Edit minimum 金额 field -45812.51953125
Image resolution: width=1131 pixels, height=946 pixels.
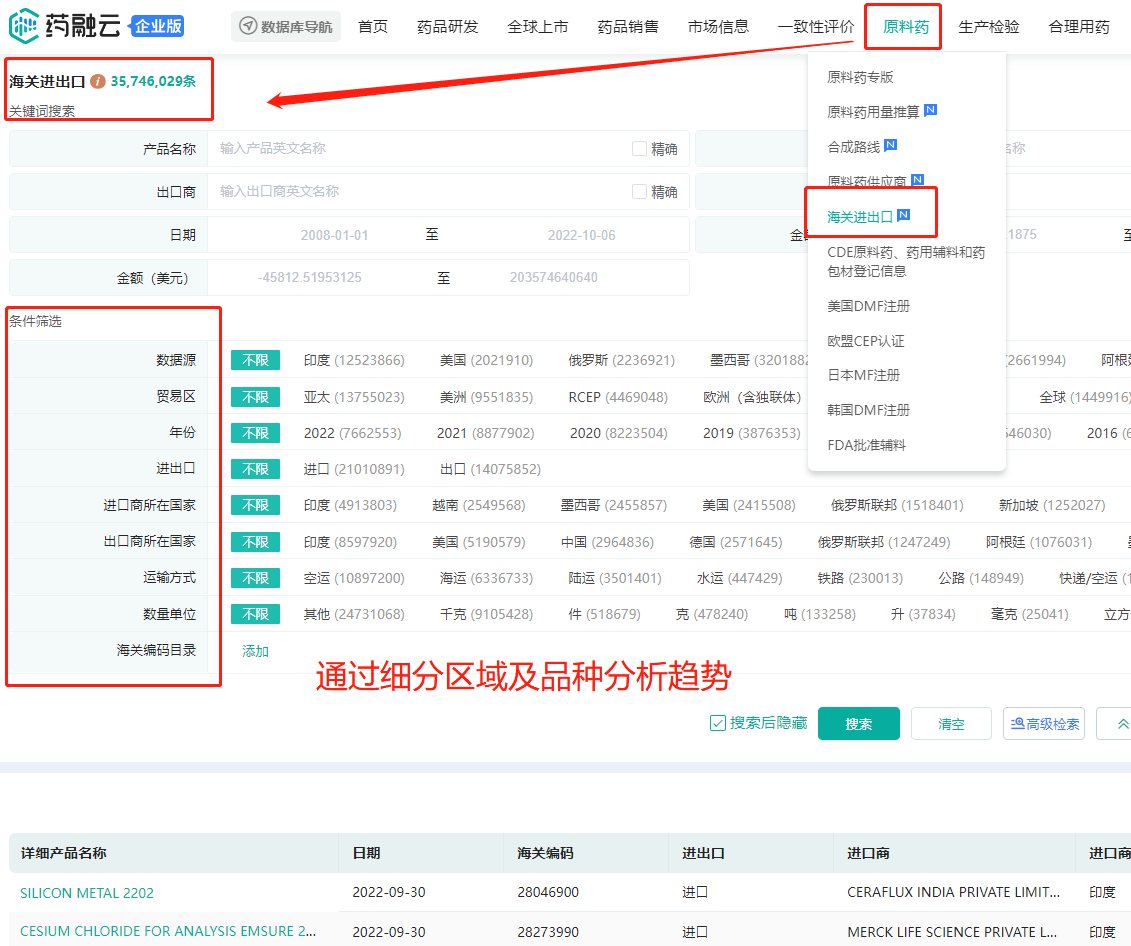309,278
